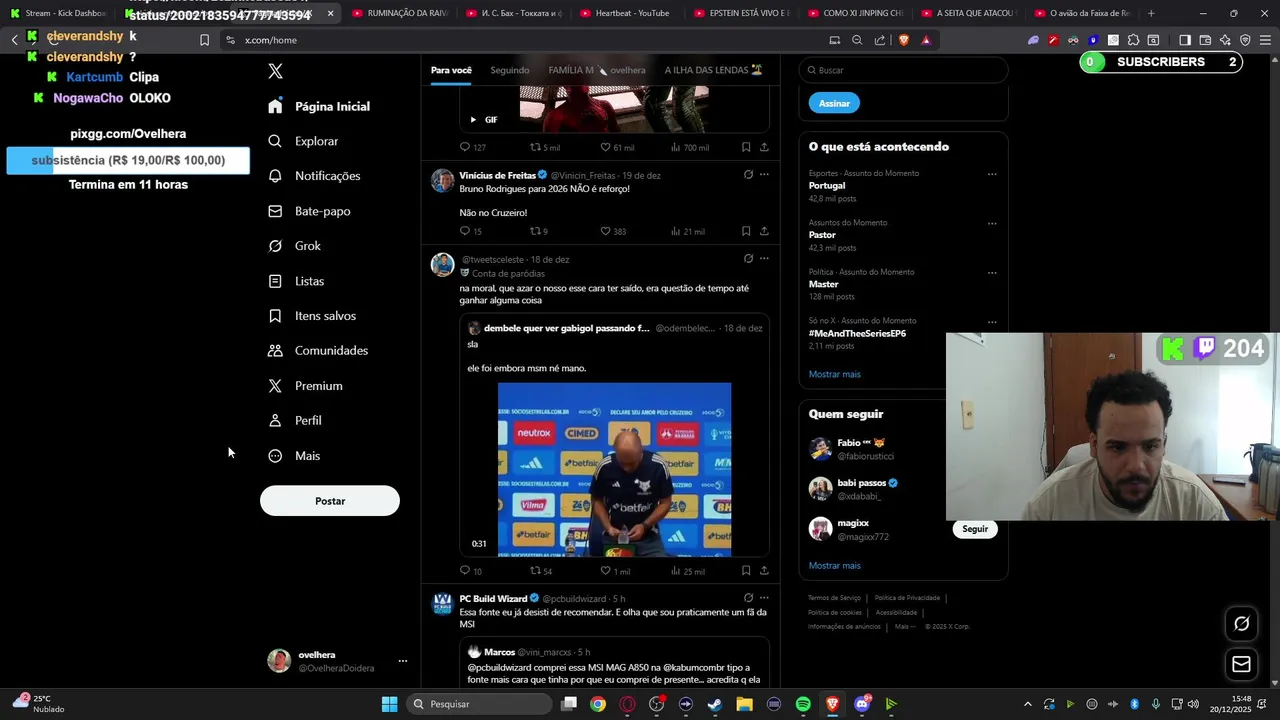Open options for #MeAndTheeSeriesEP6 trend
Viewport: 1280px width, 720px height.
tap(992, 322)
